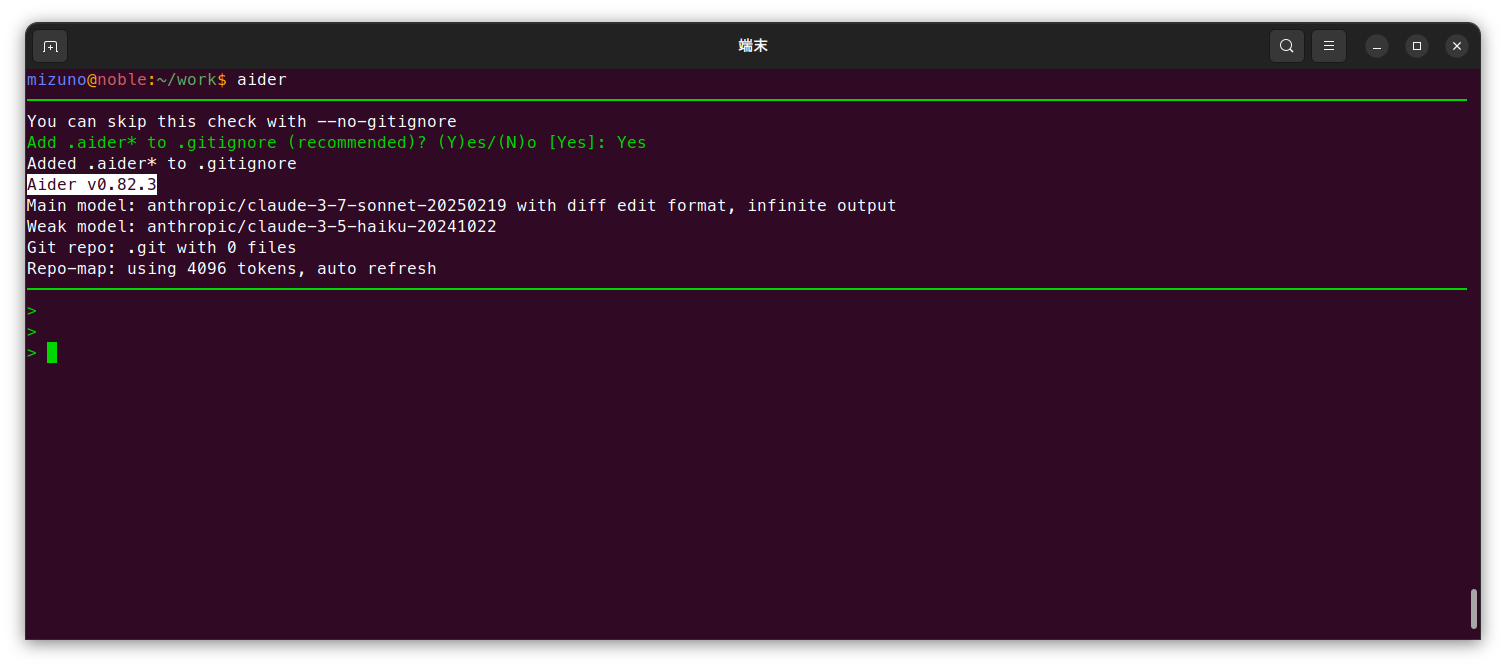Click the typed aider command

(262, 80)
